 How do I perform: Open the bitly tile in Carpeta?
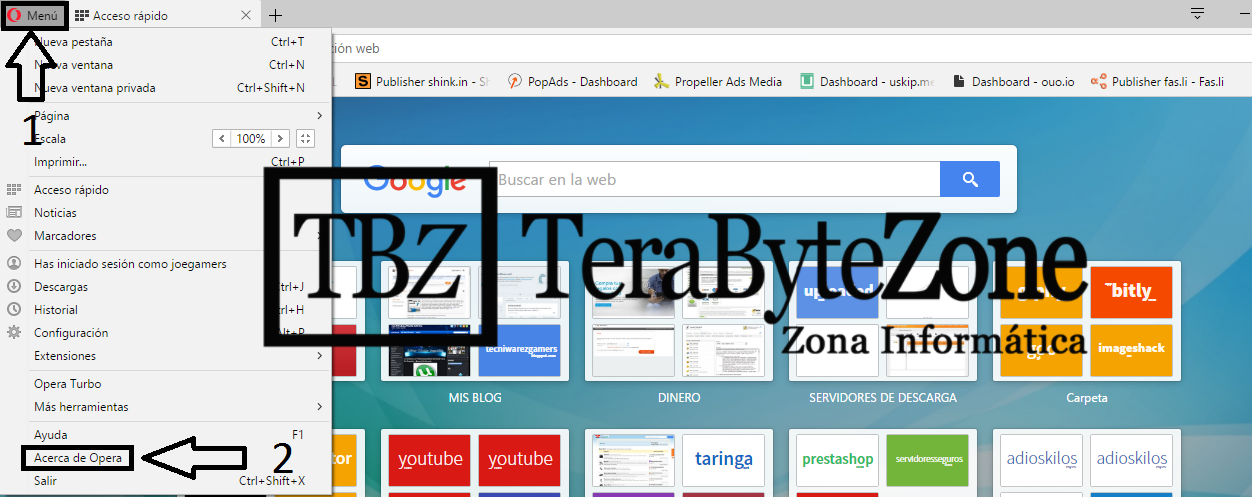coord(1130,292)
